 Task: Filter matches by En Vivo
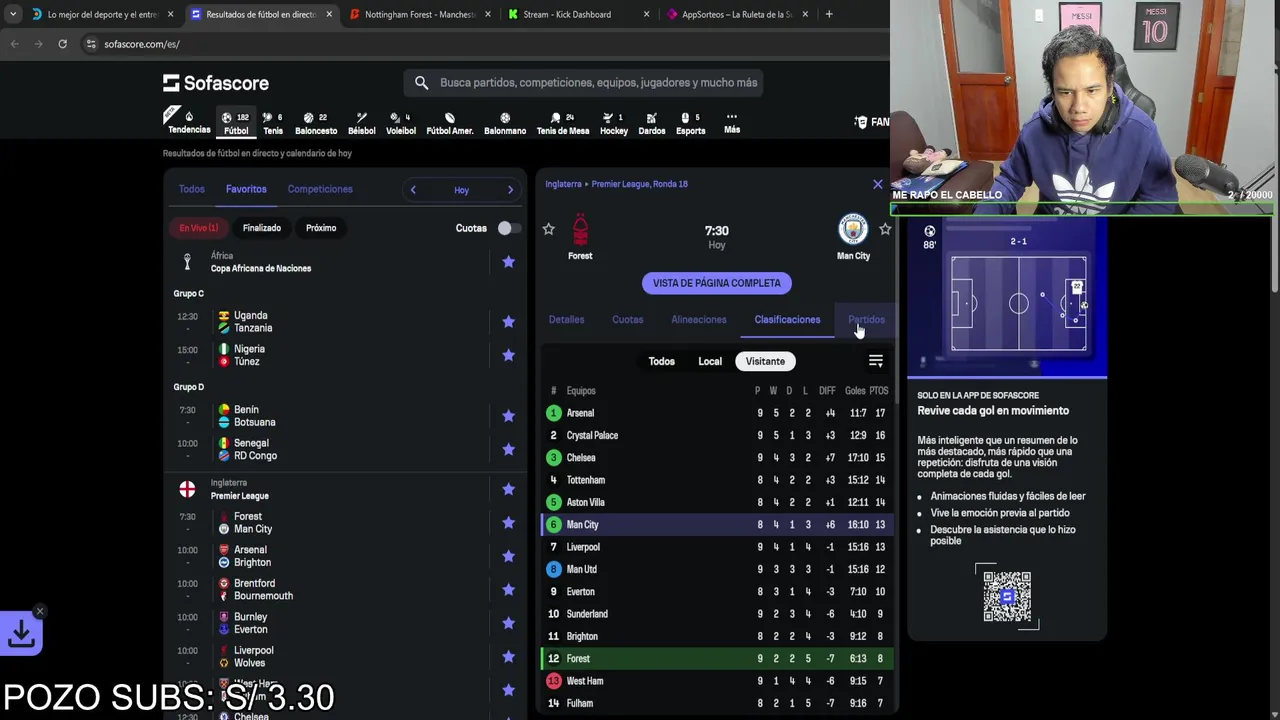coord(199,228)
